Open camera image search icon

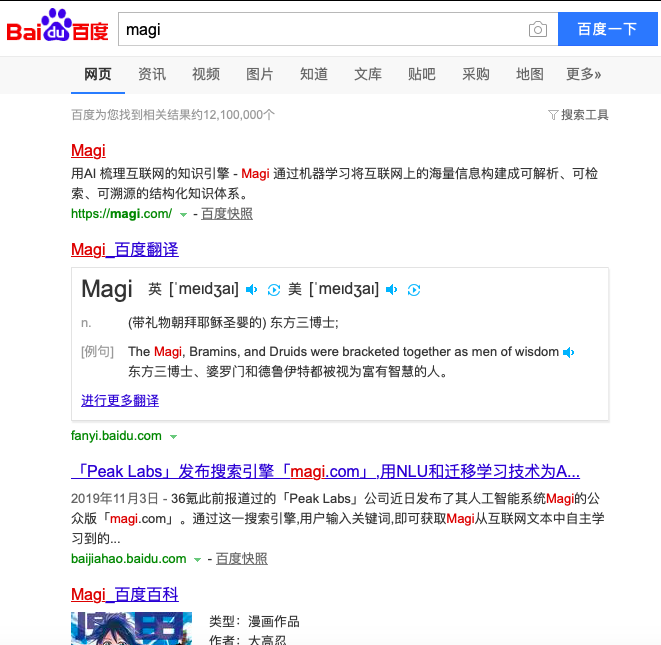(x=537, y=29)
